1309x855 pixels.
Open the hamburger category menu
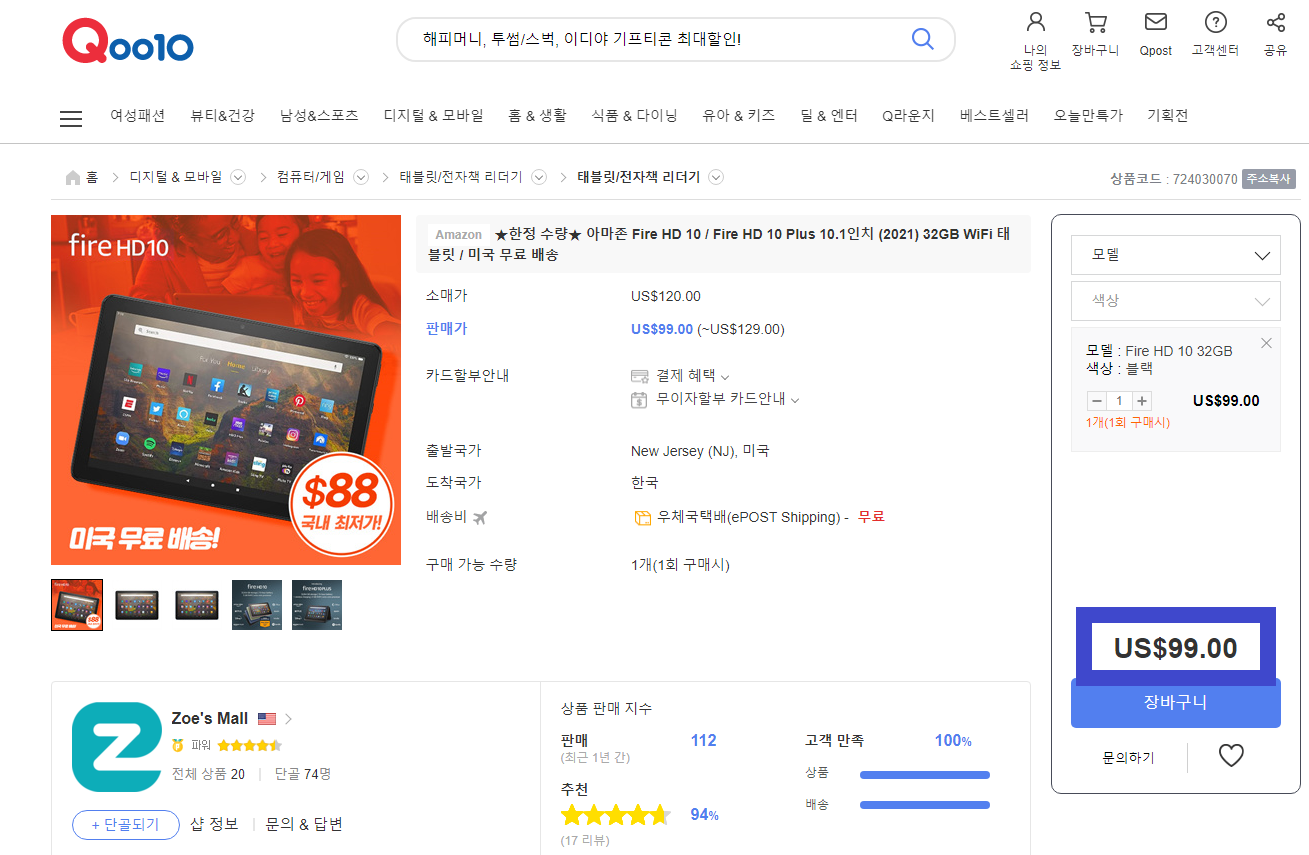click(71, 118)
